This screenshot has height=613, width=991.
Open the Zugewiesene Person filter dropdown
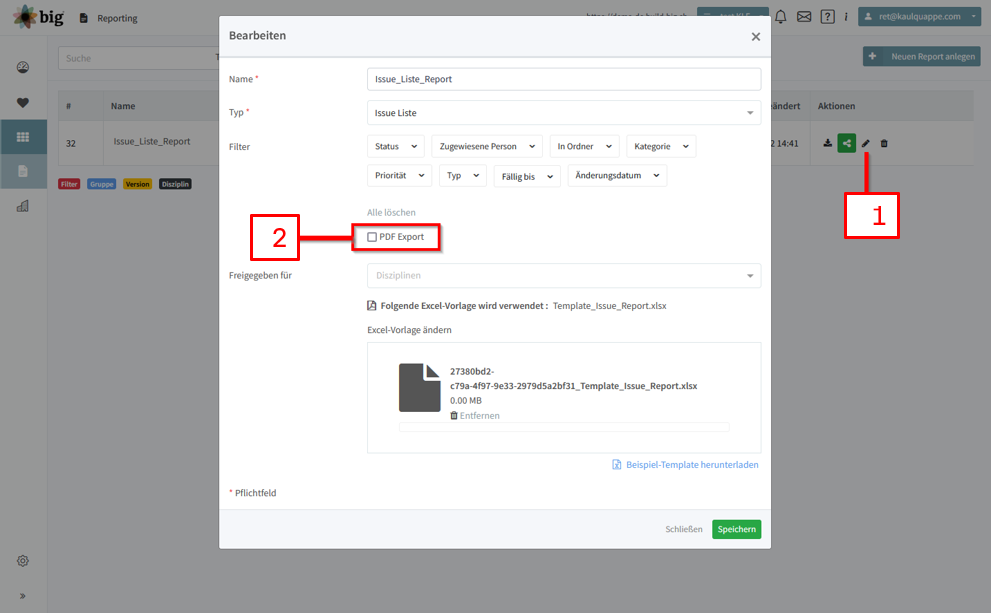click(487, 146)
